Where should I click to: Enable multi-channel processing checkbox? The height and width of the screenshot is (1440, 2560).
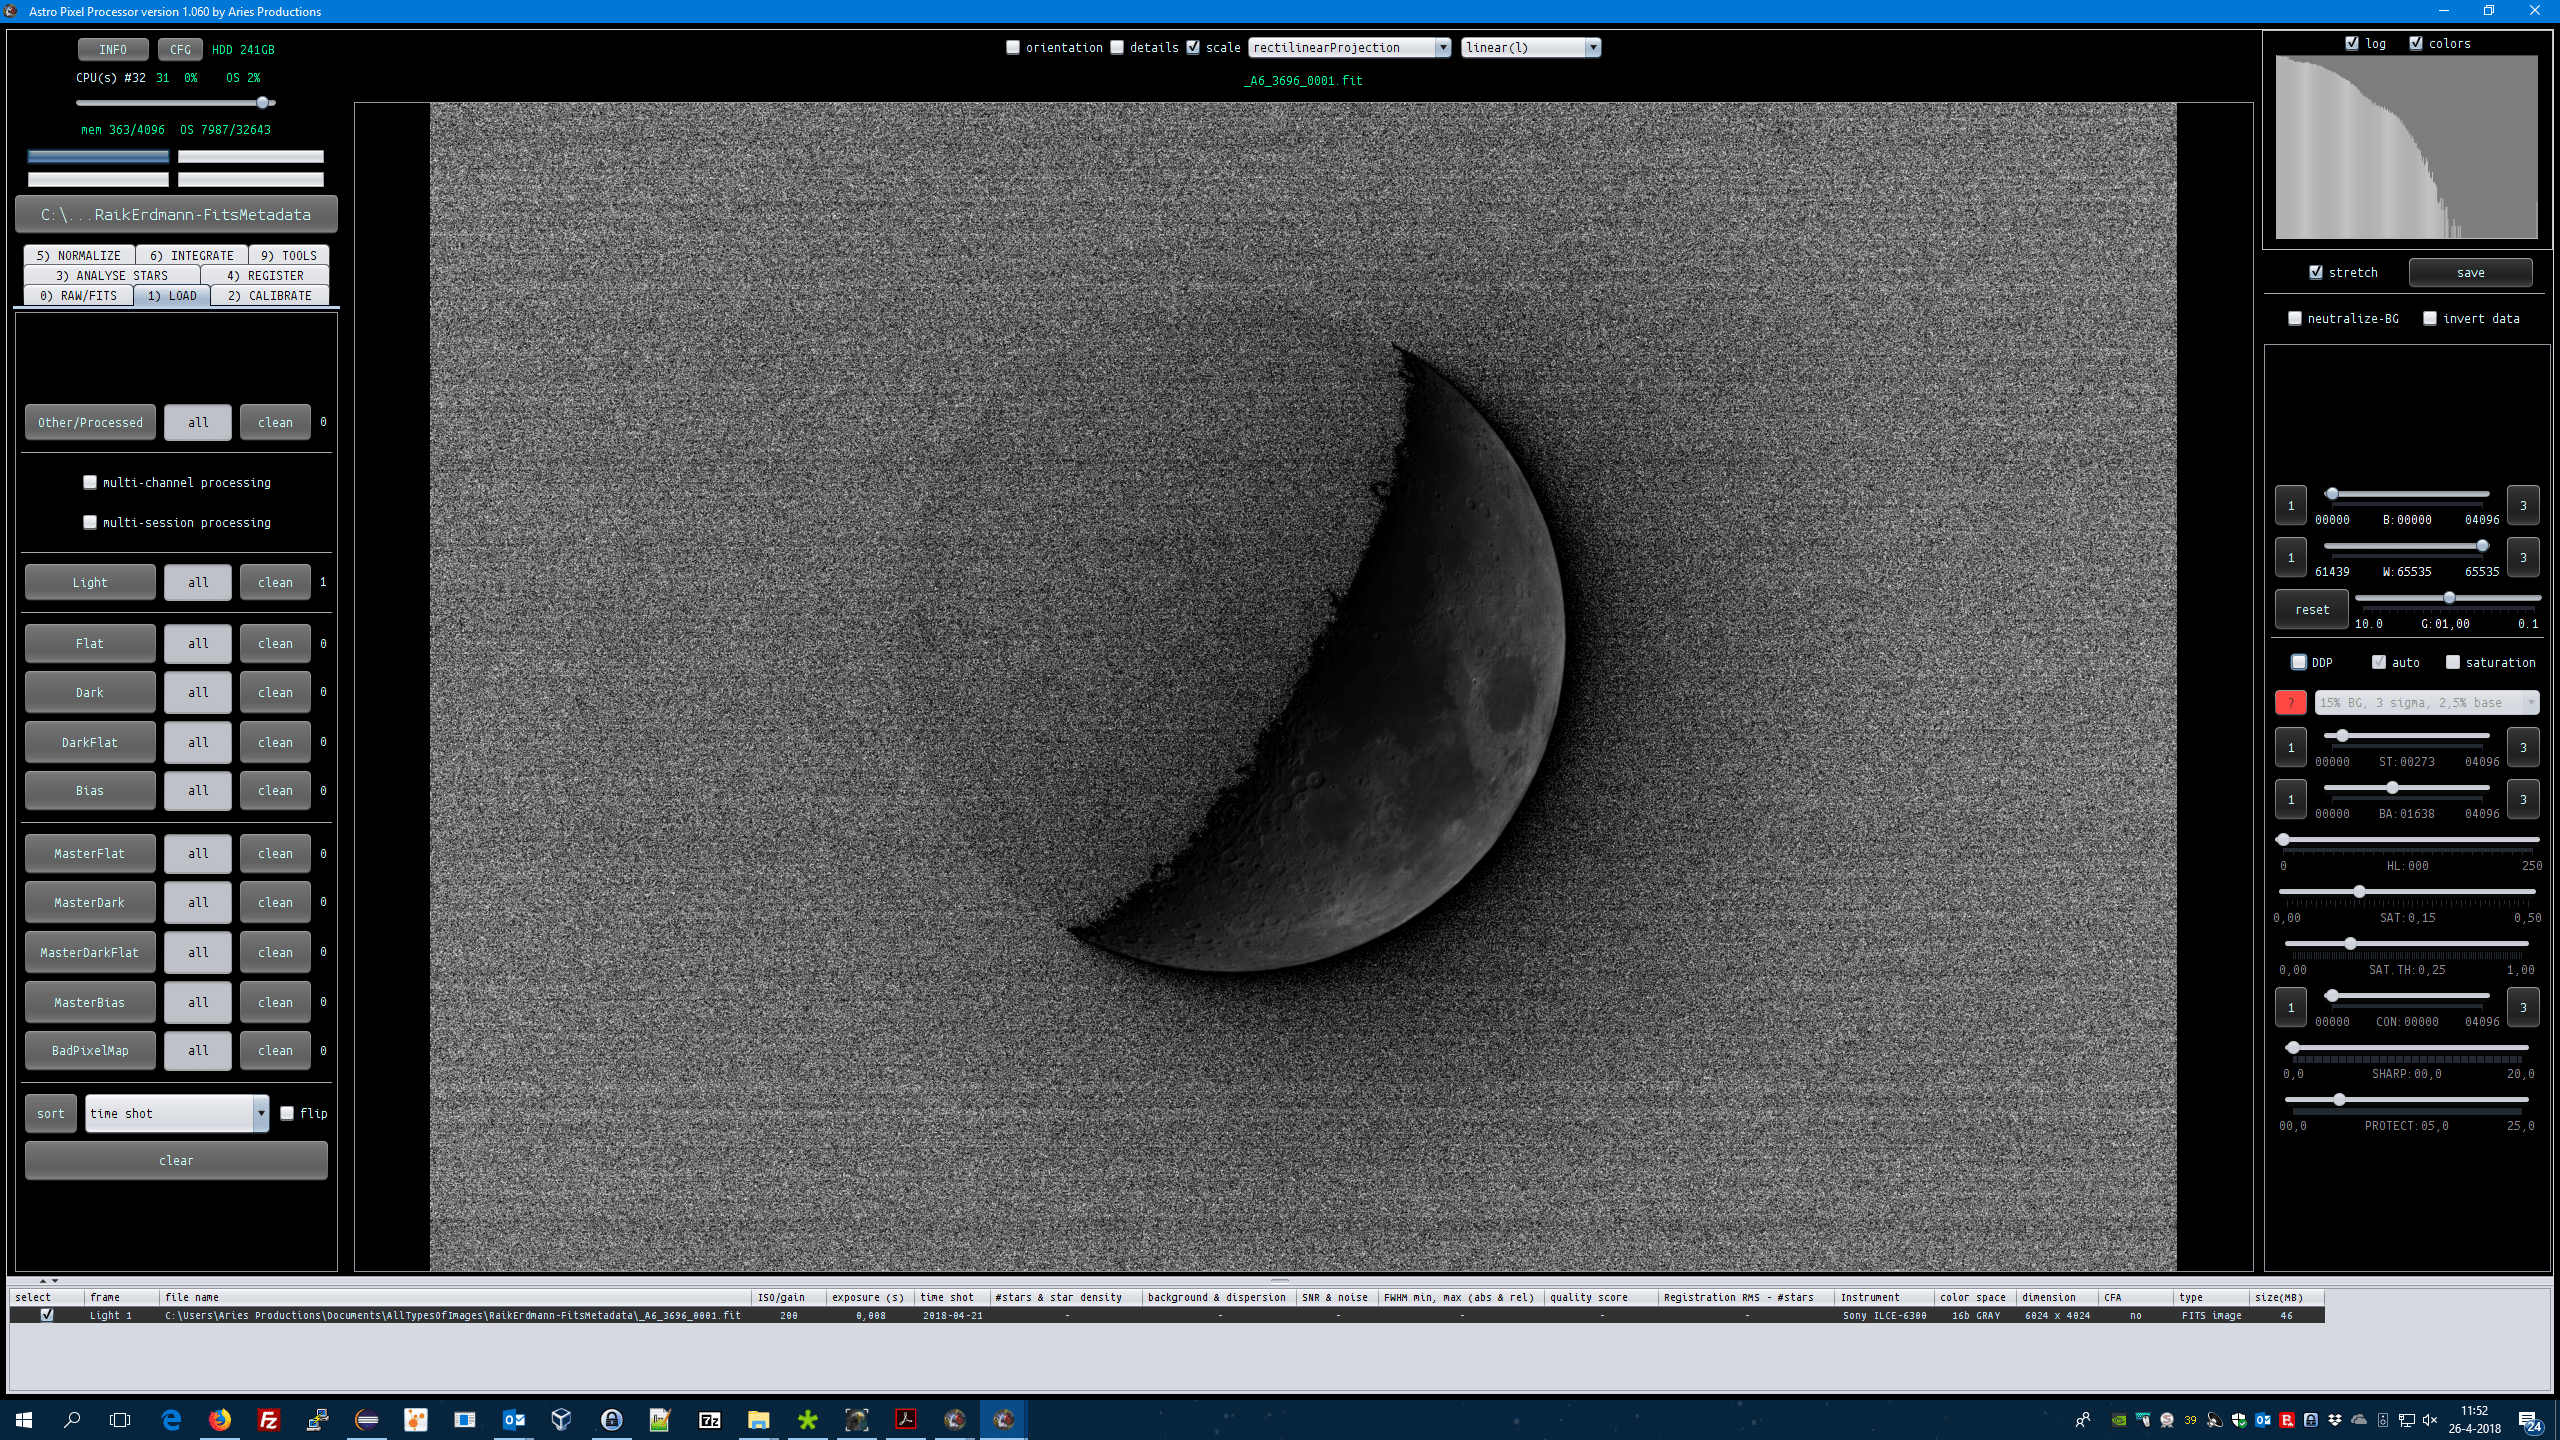90,482
